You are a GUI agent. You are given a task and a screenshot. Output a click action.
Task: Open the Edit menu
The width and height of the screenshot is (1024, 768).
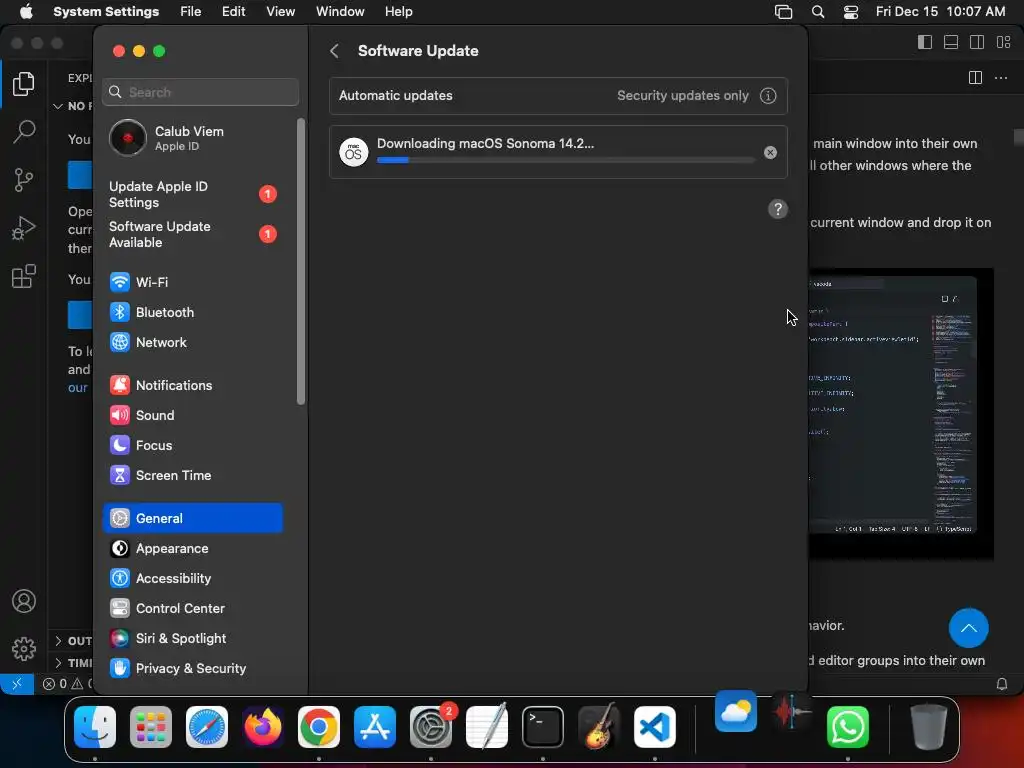233,12
